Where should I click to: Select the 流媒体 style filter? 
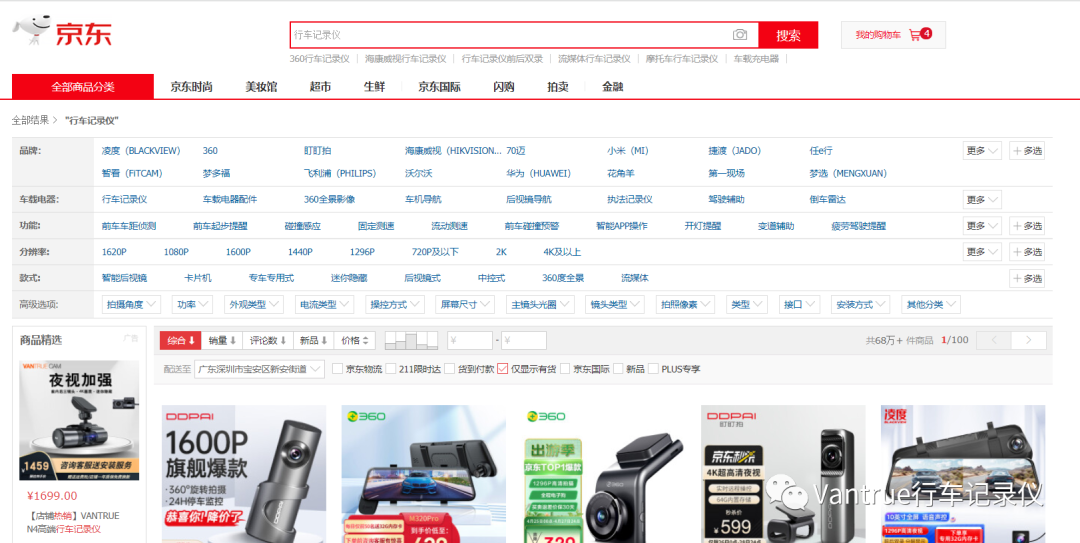(x=634, y=278)
